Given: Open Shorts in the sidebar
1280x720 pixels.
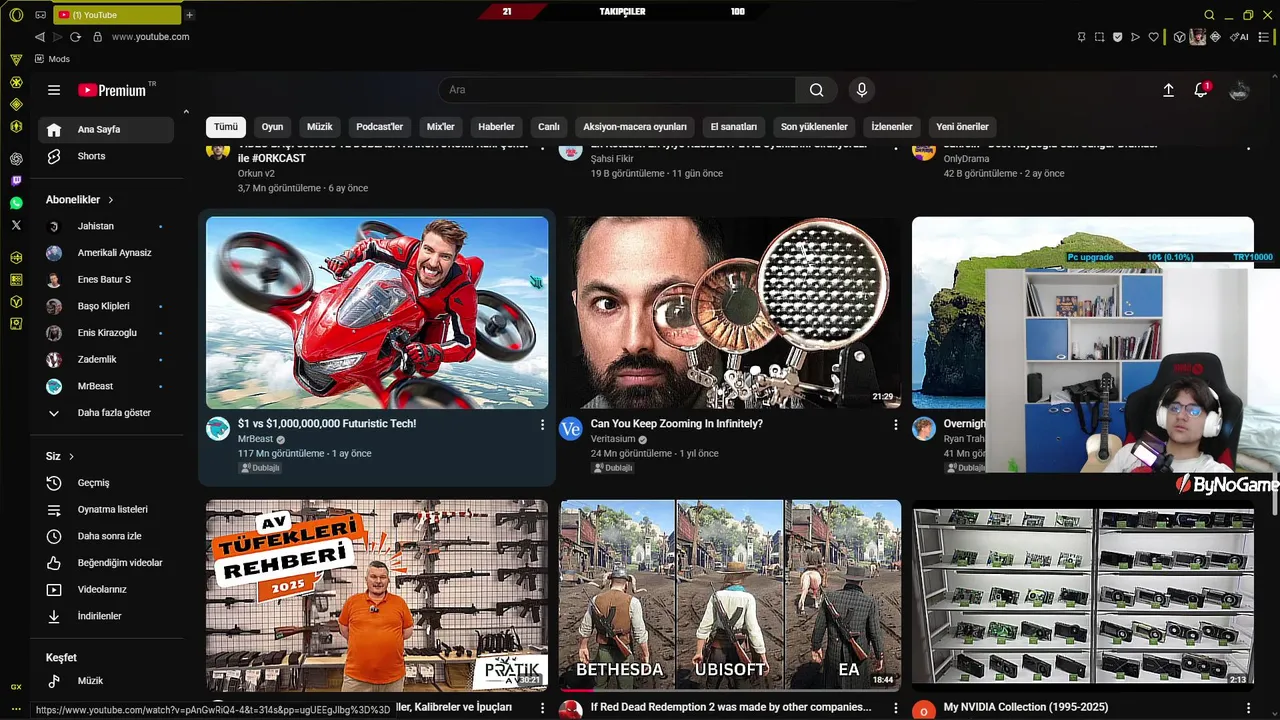Looking at the screenshot, I should 105,156.
